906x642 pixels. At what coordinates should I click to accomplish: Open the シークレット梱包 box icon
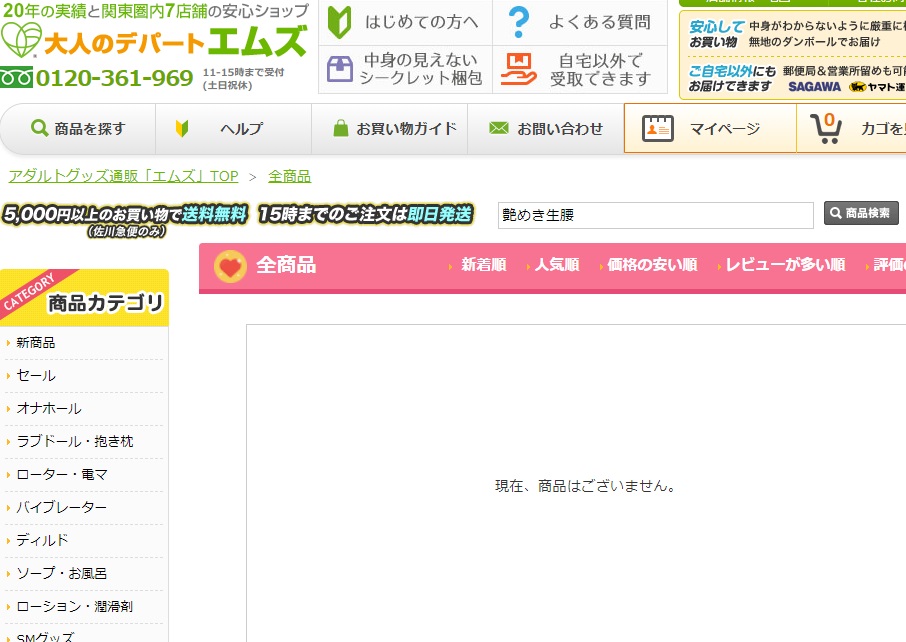click(x=340, y=69)
